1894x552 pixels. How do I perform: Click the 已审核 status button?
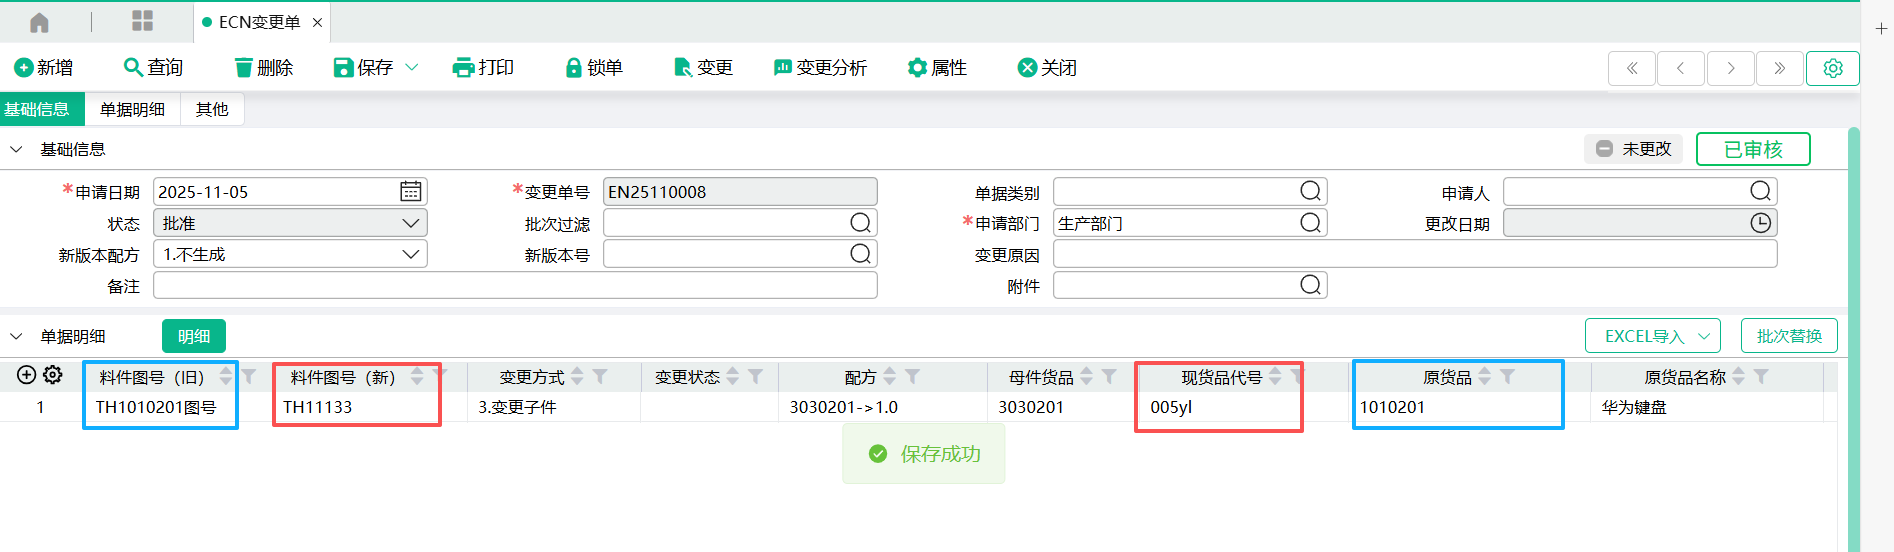[1752, 149]
